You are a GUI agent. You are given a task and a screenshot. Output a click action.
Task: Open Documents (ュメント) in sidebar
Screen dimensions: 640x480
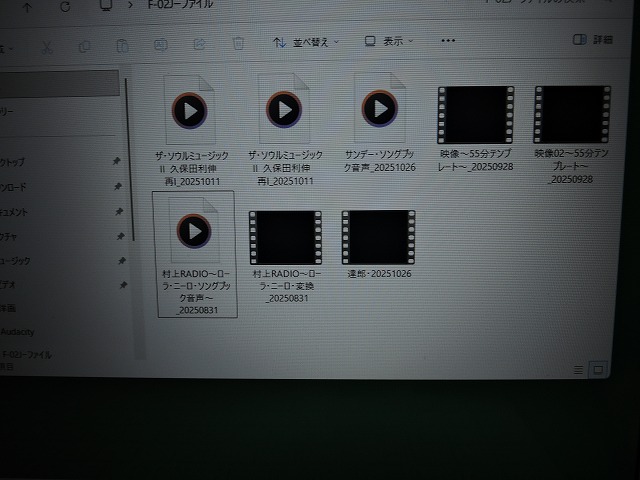coord(14,212)
